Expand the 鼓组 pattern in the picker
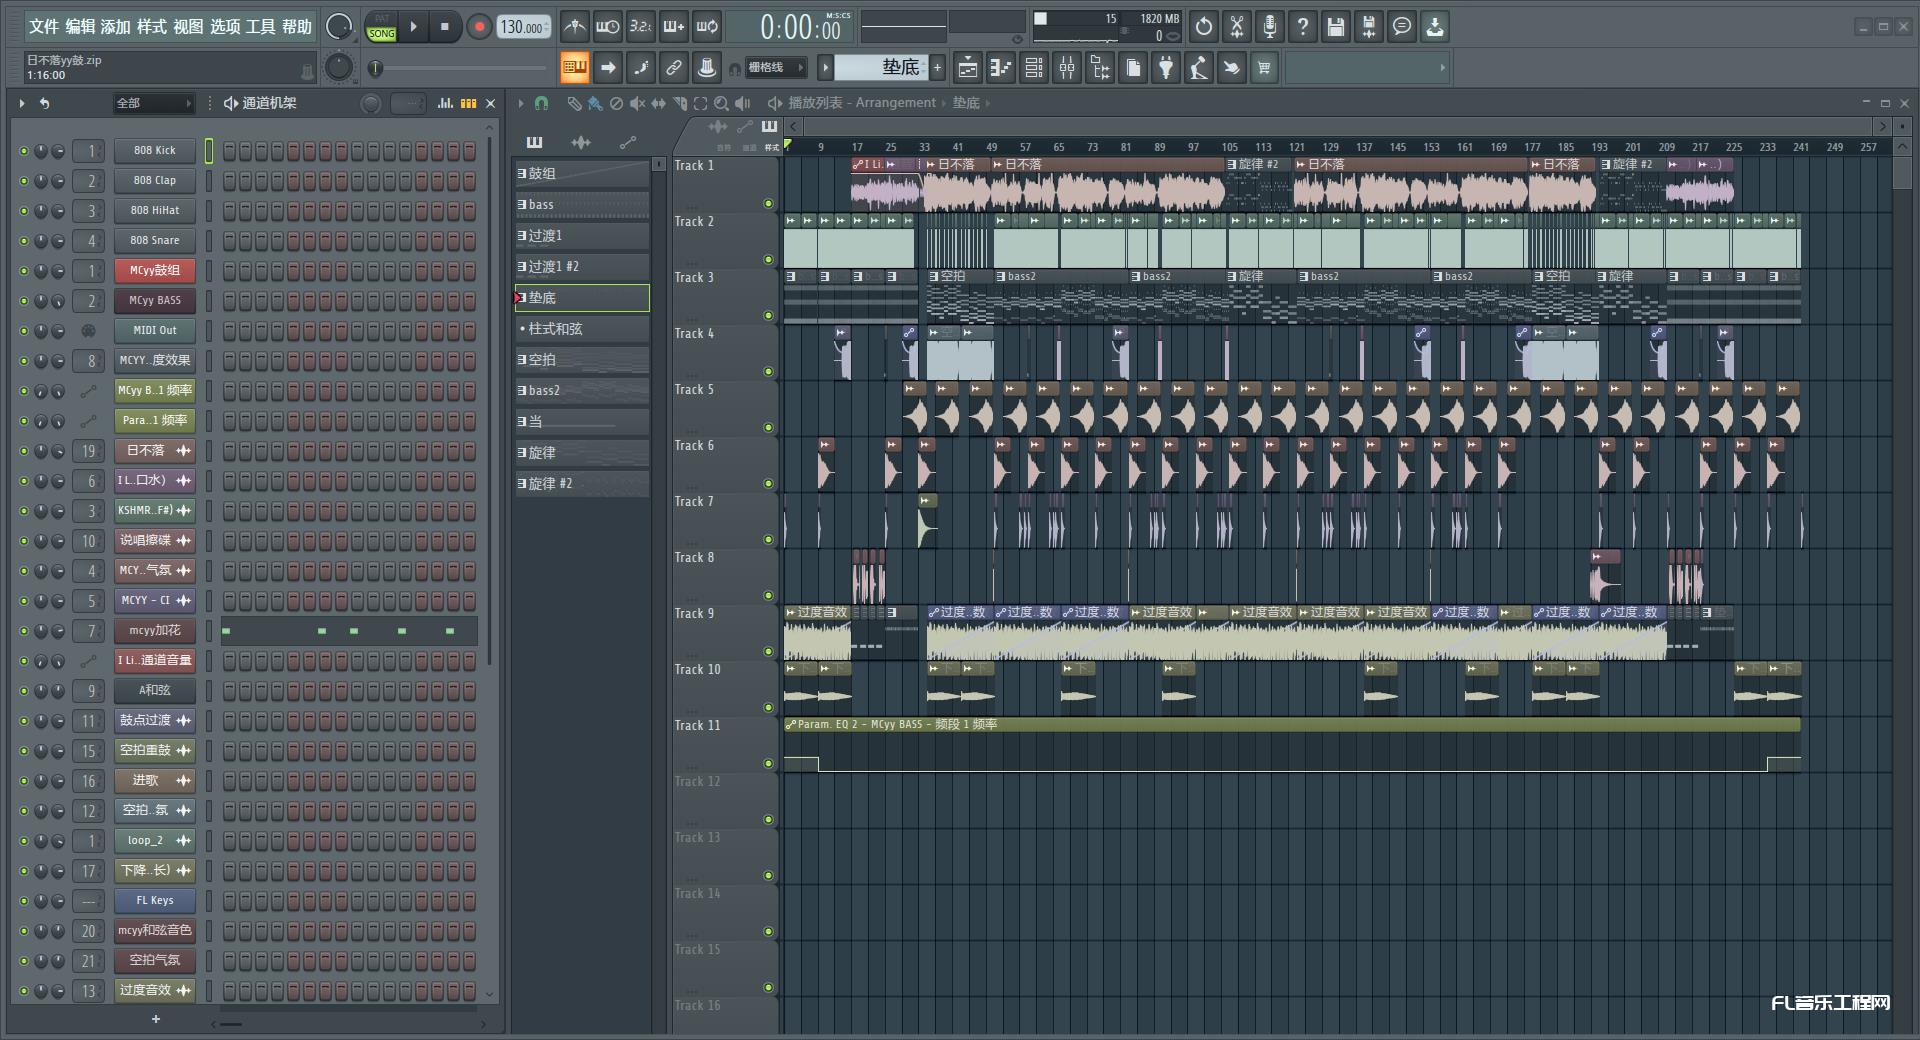 coord(522,173)
